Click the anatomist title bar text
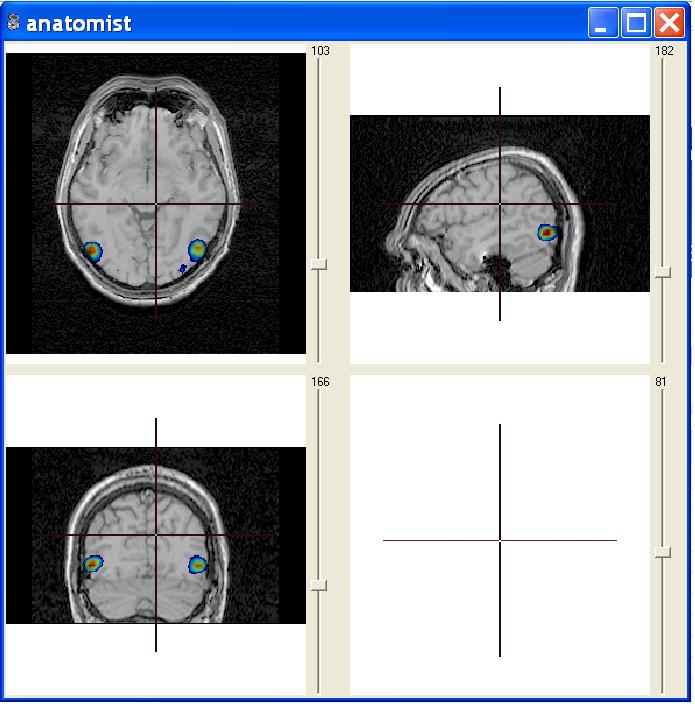695x704 pixels. [78, 23]
